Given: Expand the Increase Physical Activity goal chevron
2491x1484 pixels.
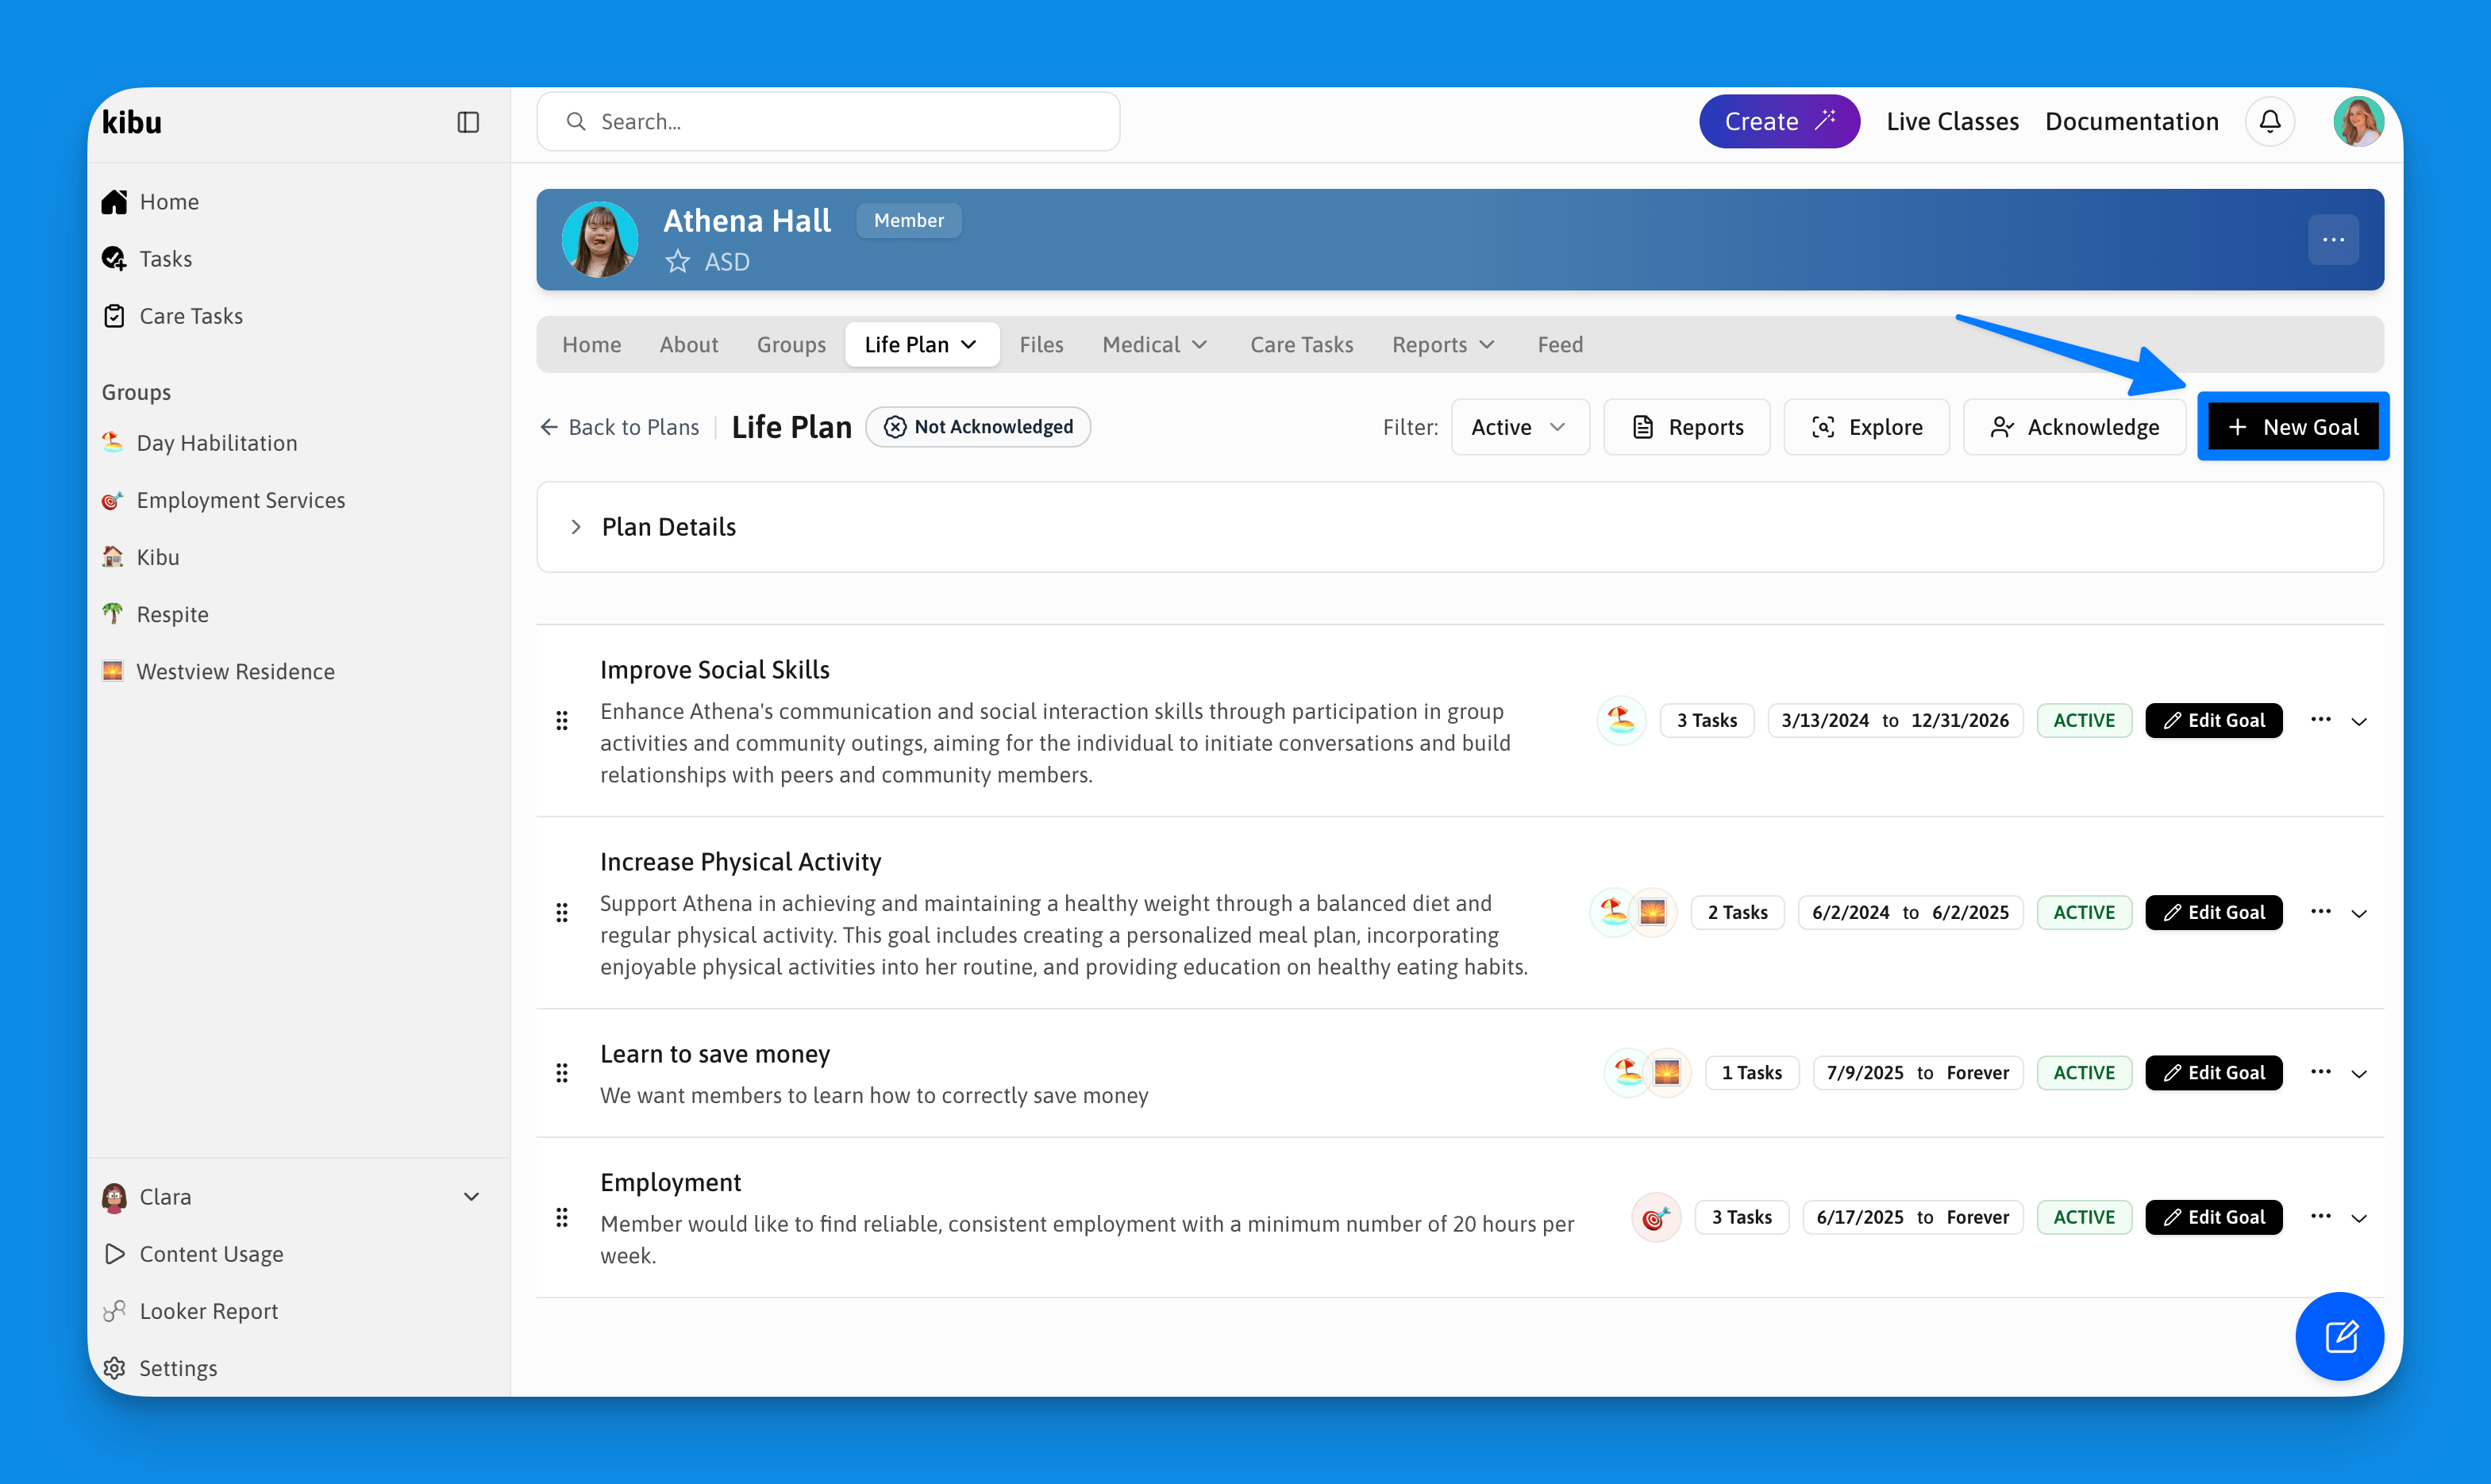Looking at the screenshot, I should [2359, 913].
